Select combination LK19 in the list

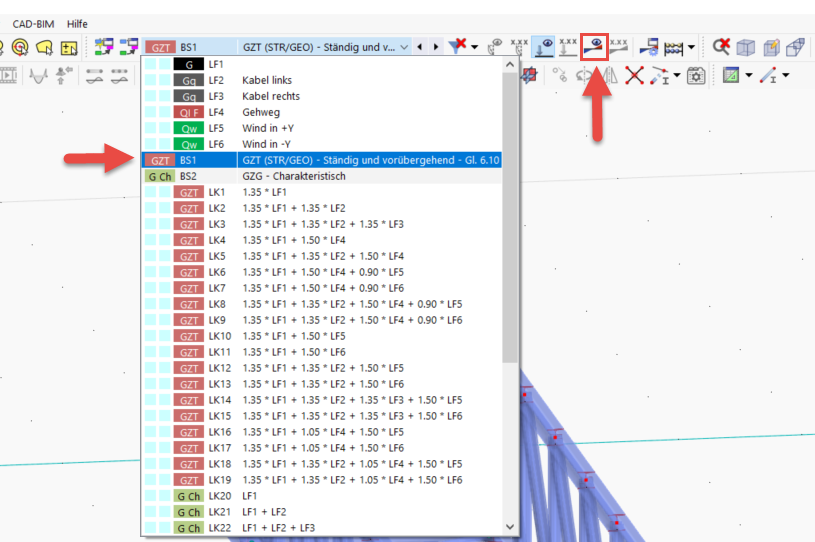tap(322, 480)
